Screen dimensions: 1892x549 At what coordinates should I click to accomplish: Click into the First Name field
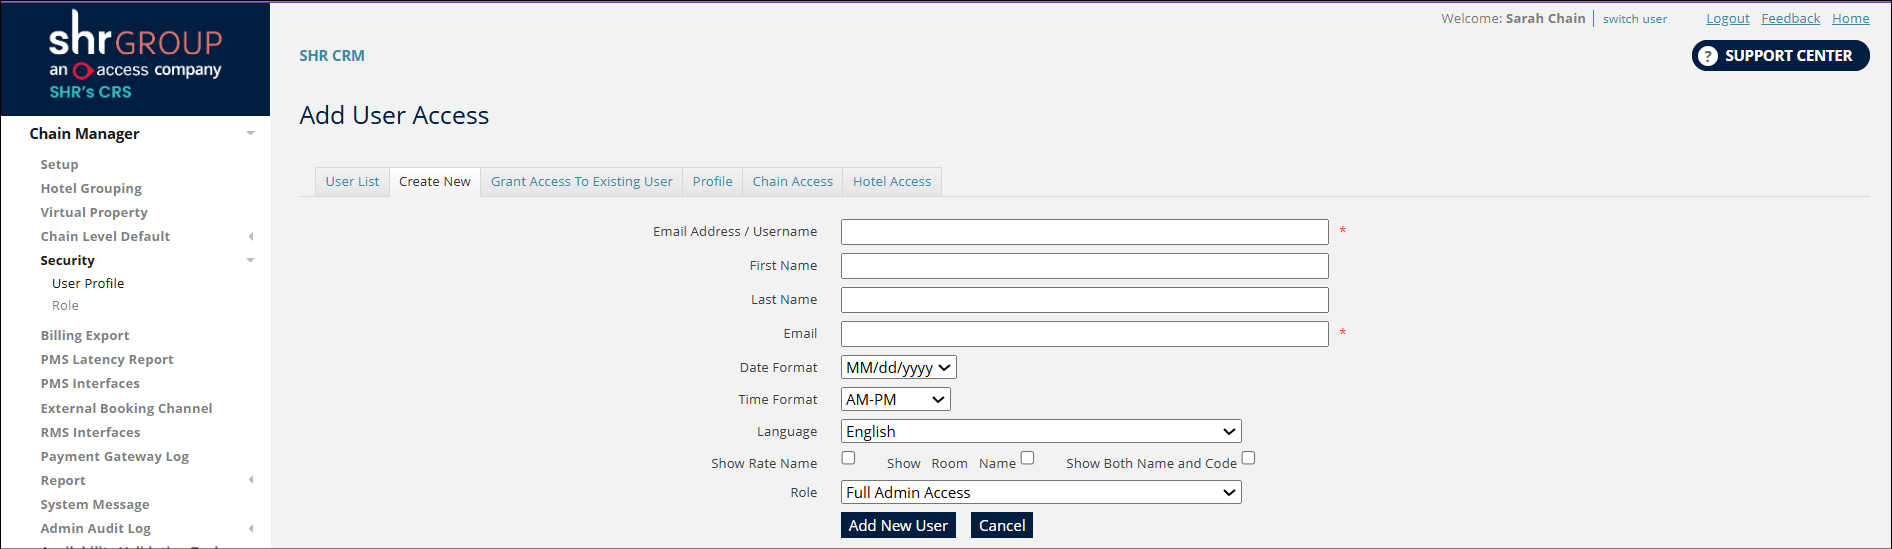(1084, 266)
